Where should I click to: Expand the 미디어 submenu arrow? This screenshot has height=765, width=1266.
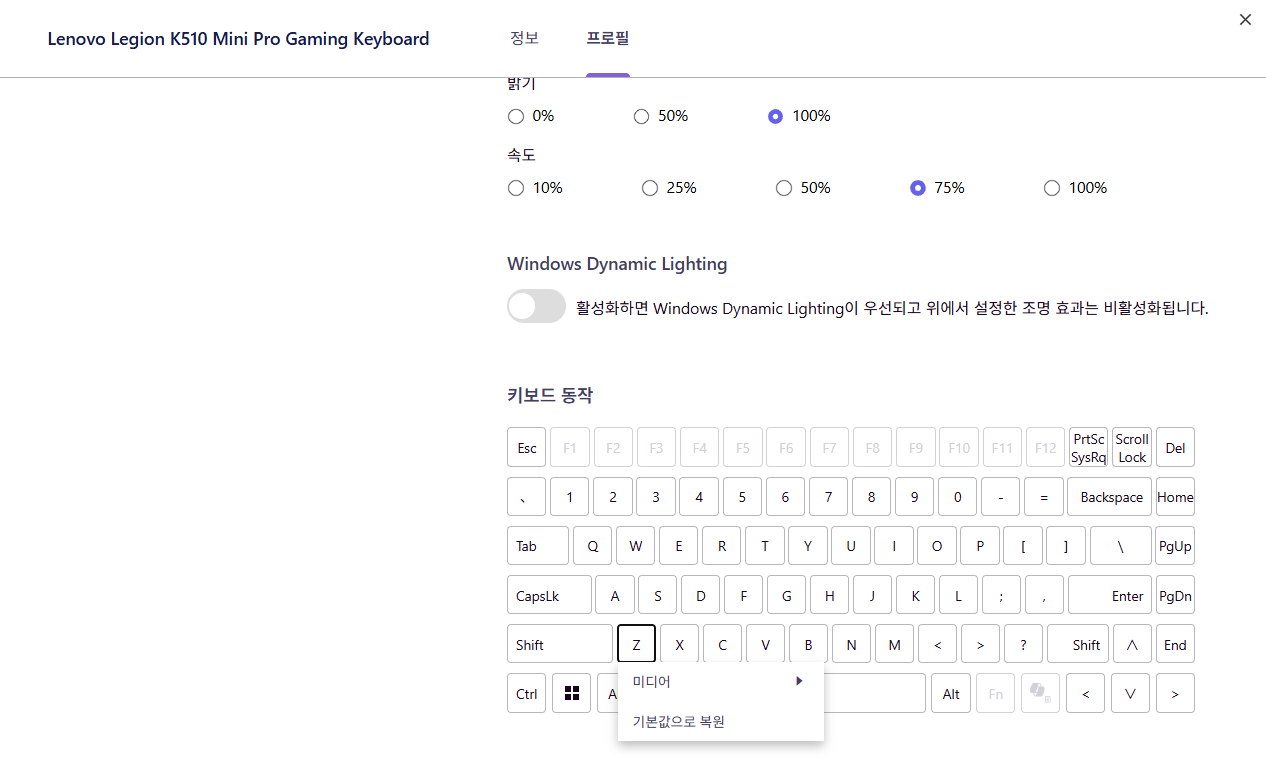tap(799, 681)
